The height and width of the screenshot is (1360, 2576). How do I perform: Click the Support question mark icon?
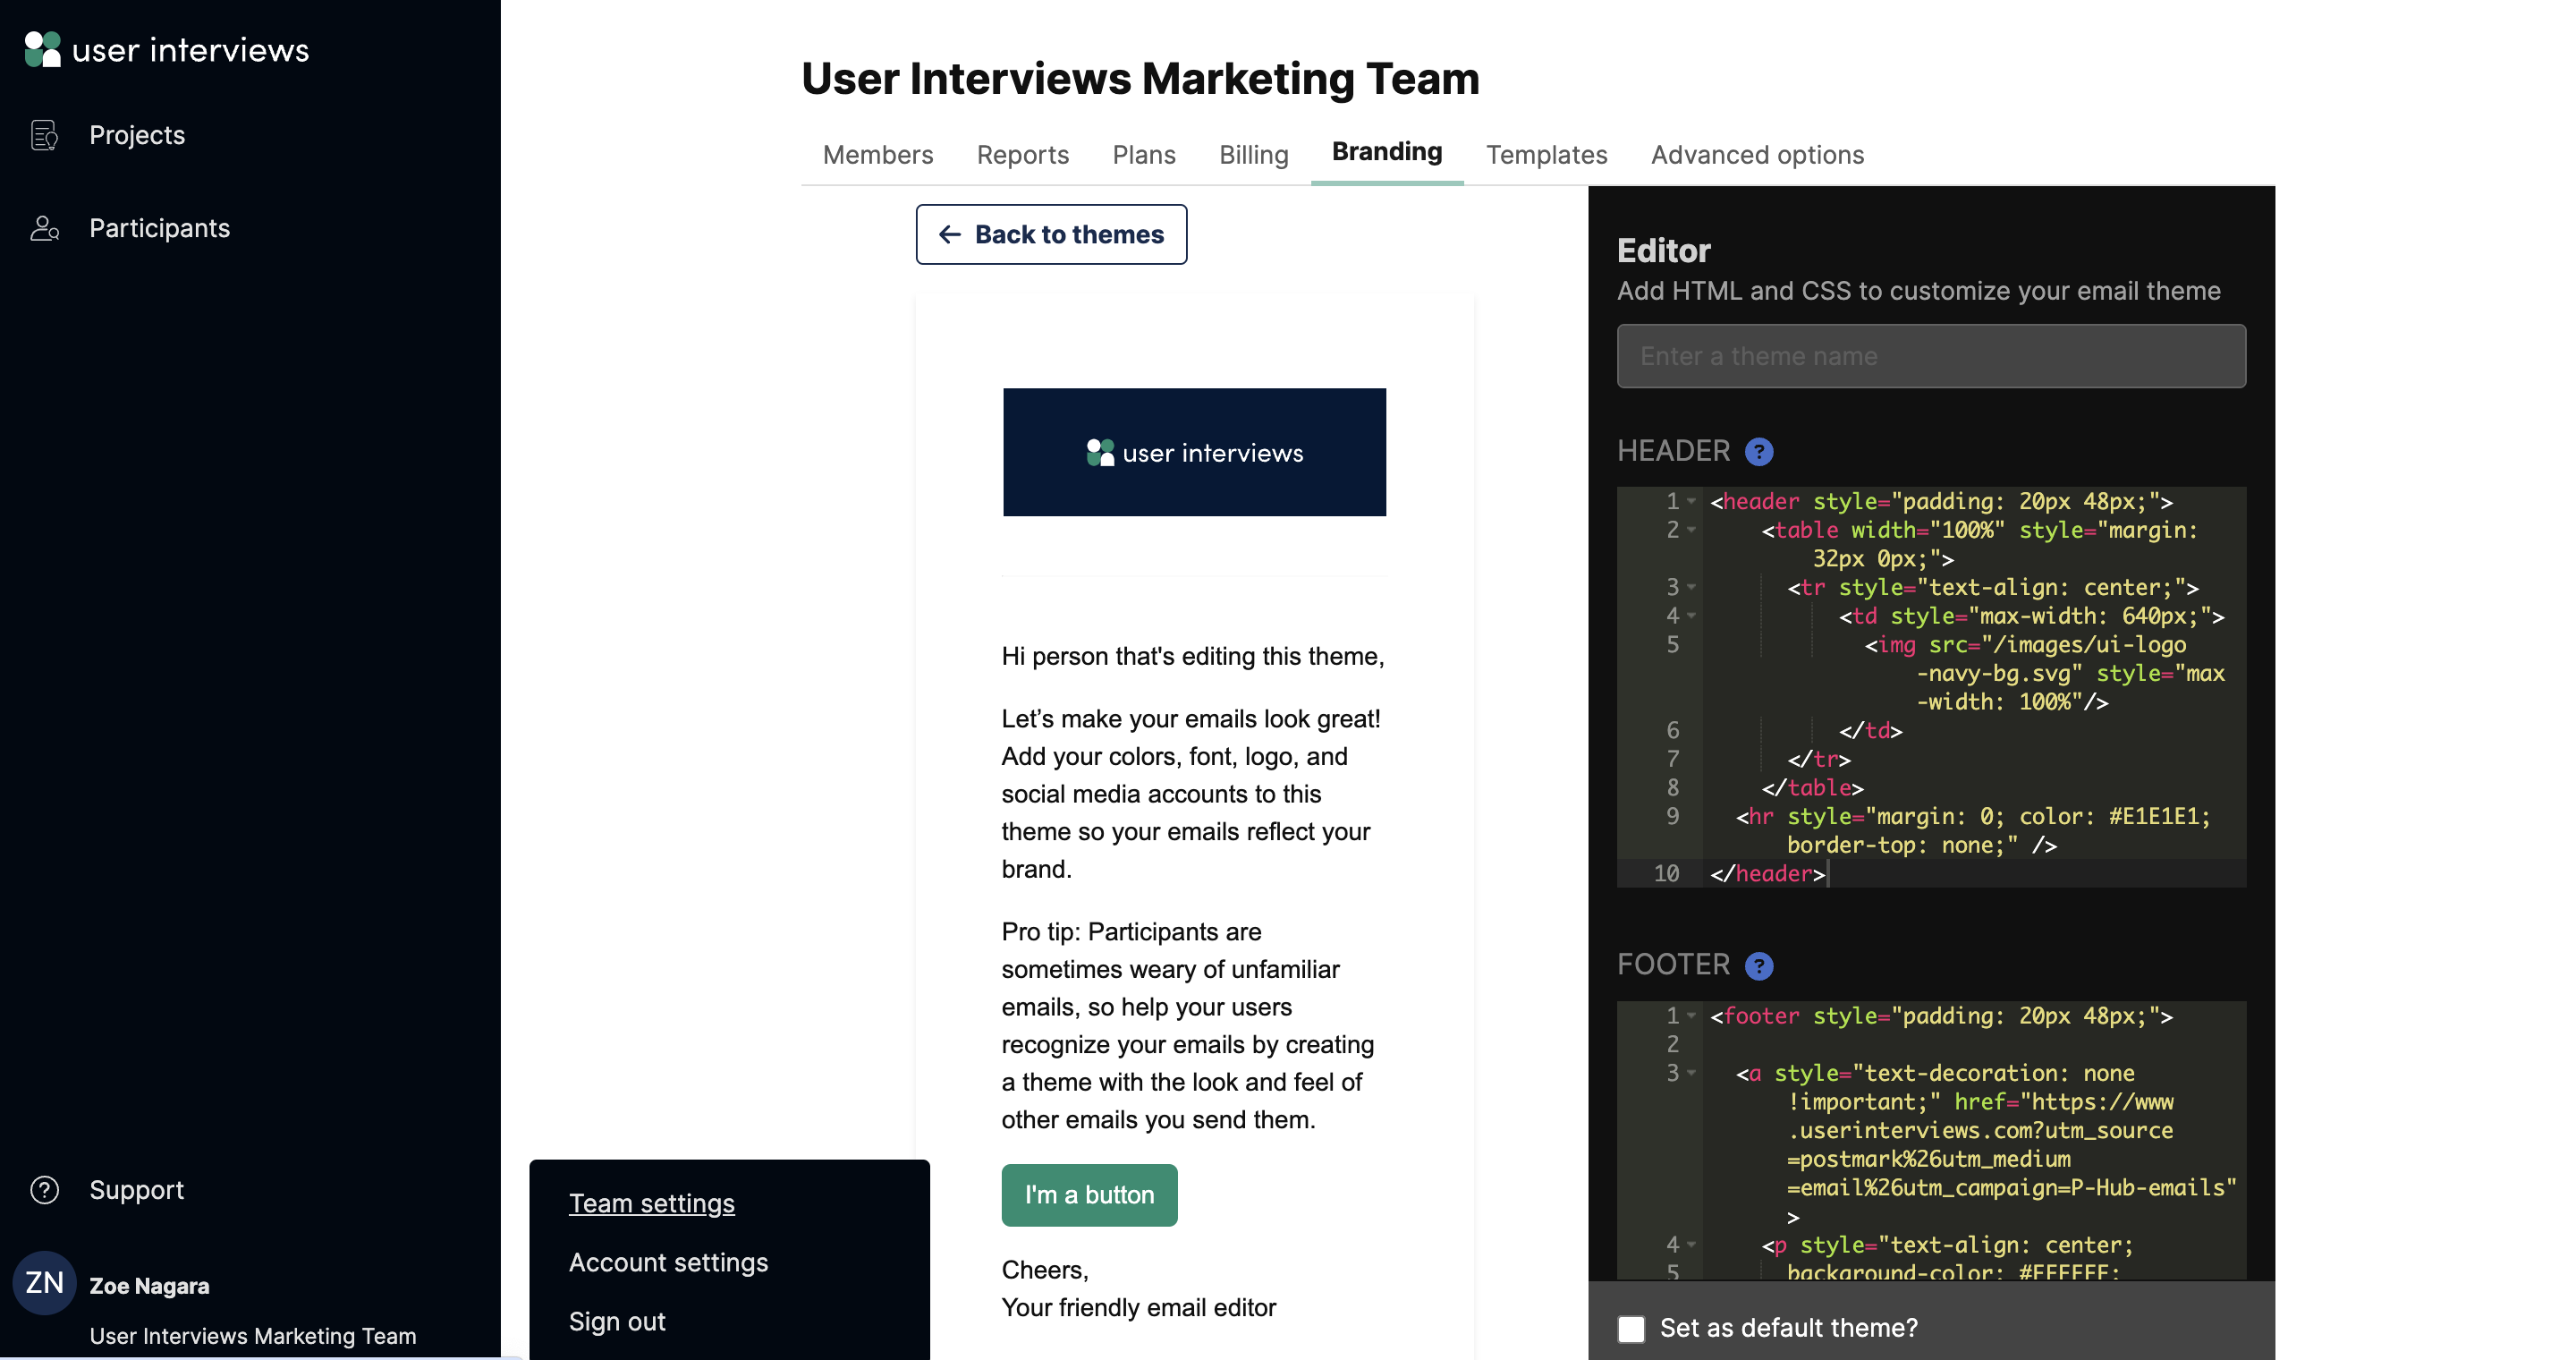click(44, 1190)
